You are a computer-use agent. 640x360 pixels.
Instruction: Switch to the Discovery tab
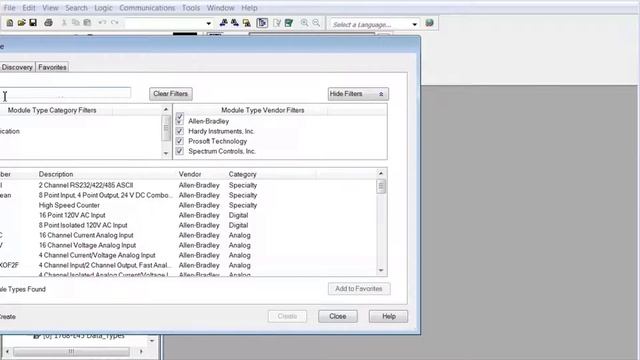pos(17,67)
